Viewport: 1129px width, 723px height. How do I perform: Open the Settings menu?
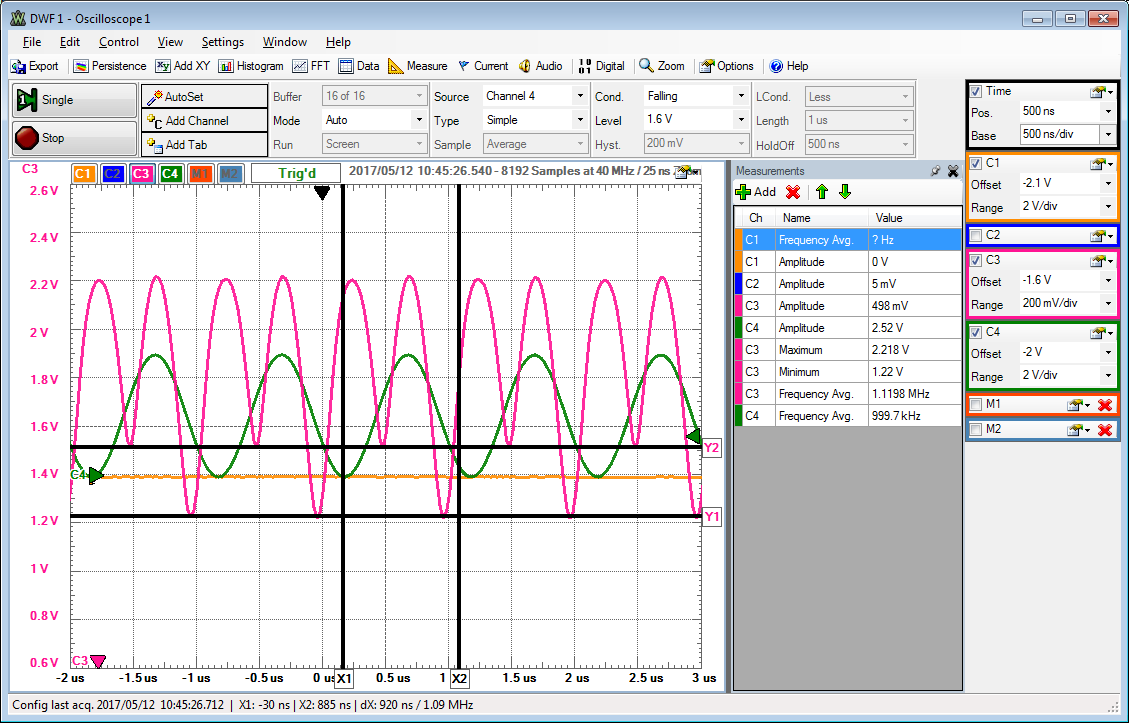click(x=222, y=42)
